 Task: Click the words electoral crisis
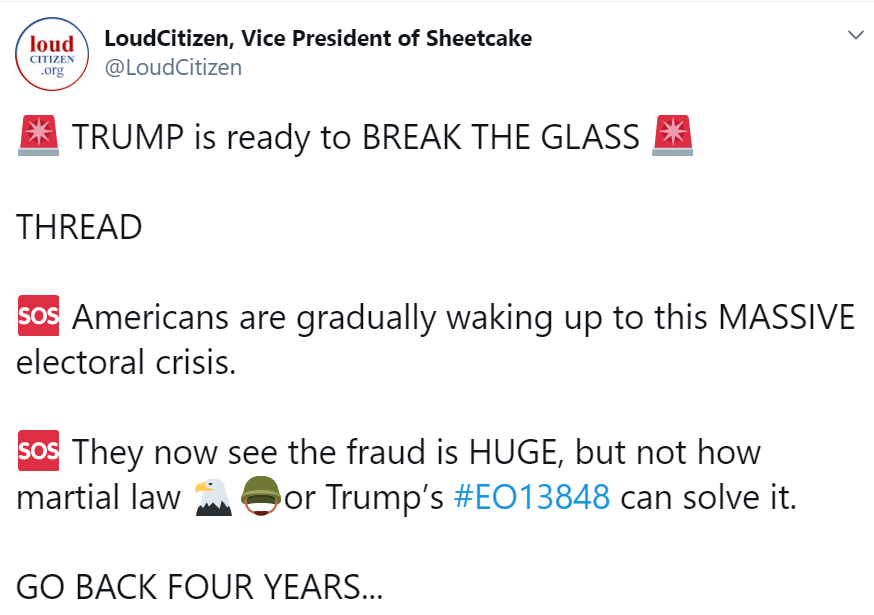(126, 362)
